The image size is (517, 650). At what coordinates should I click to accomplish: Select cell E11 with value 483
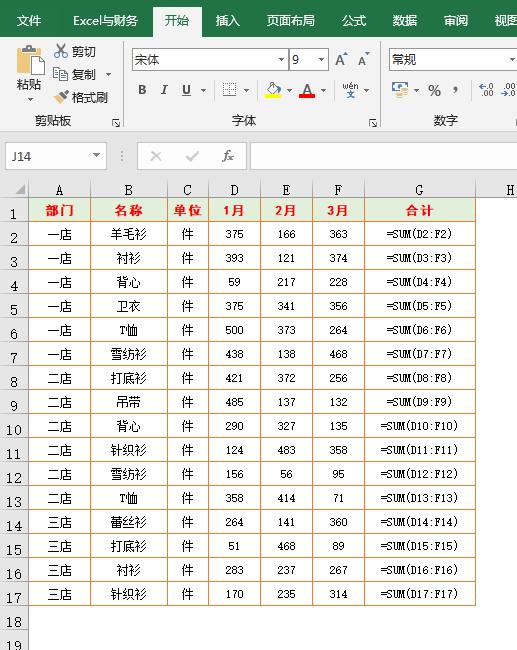tap(286, 450)
